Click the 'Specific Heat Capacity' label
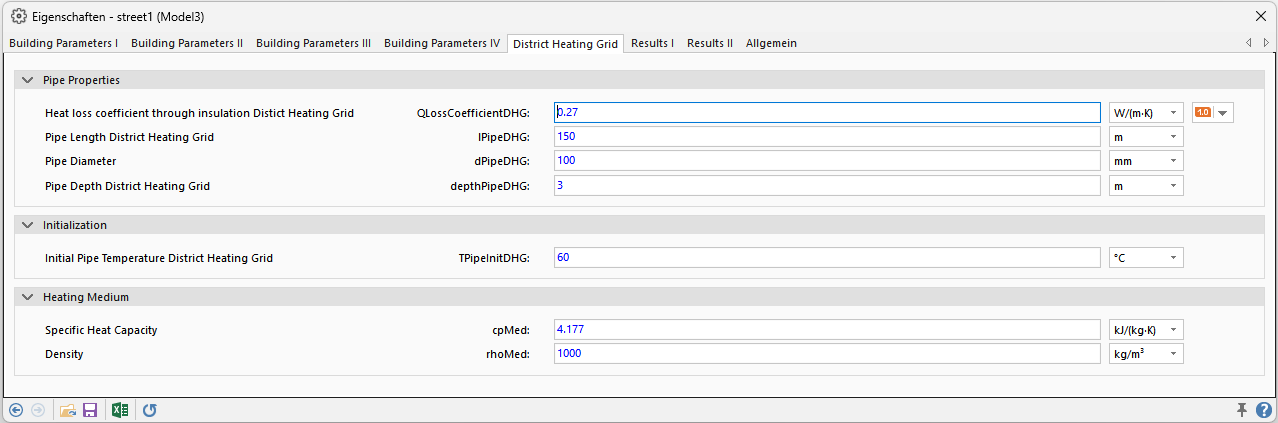The width and height of the screenshot is (1278, 423). click(101, 330)
